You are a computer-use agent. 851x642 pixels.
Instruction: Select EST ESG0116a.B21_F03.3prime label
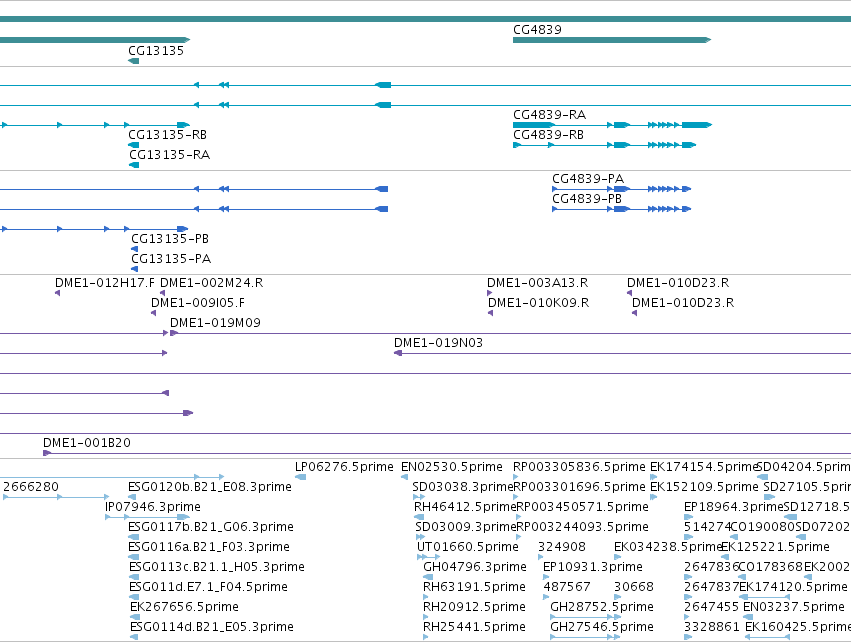[x=209, y=547]
